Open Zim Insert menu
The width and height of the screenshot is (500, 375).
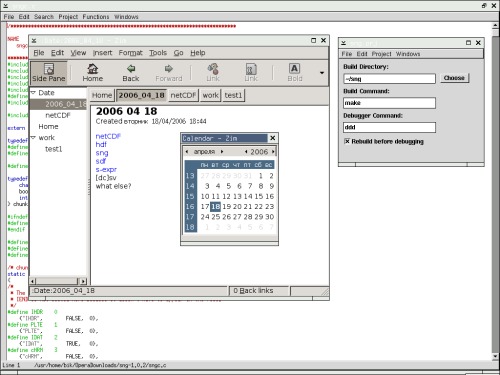pos(102,53)
